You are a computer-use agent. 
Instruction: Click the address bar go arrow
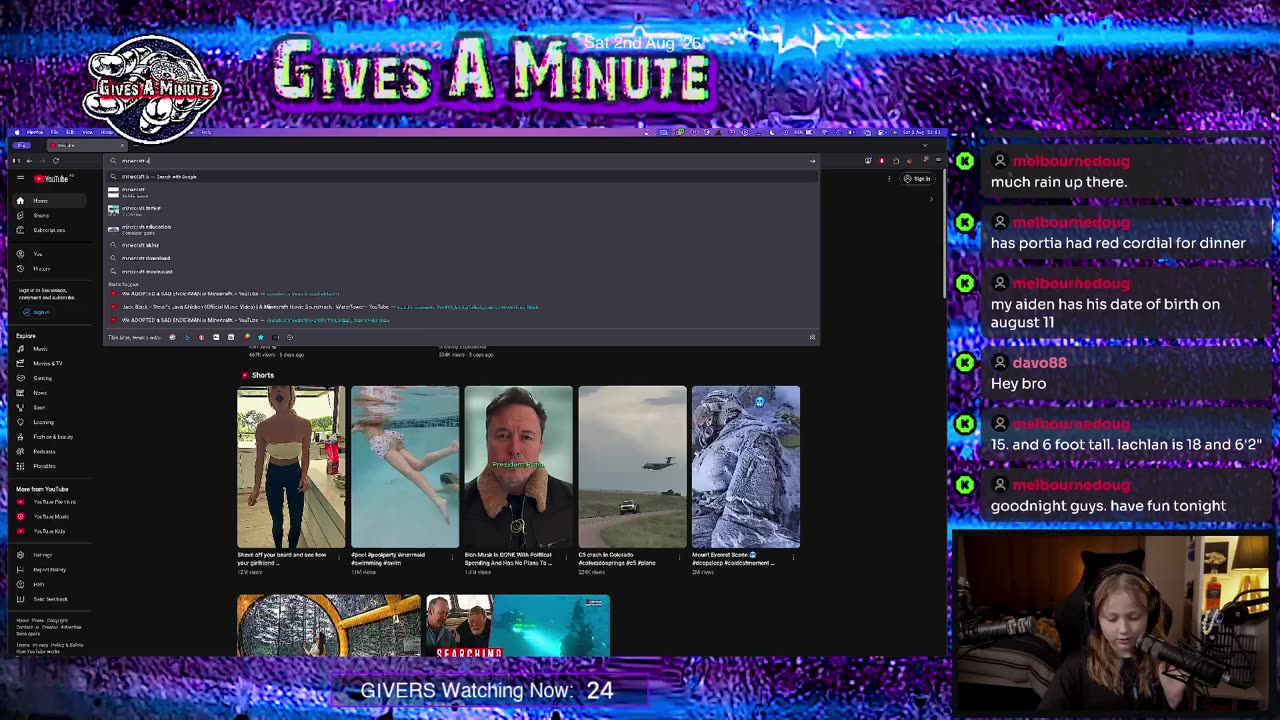tap(812, 161)
